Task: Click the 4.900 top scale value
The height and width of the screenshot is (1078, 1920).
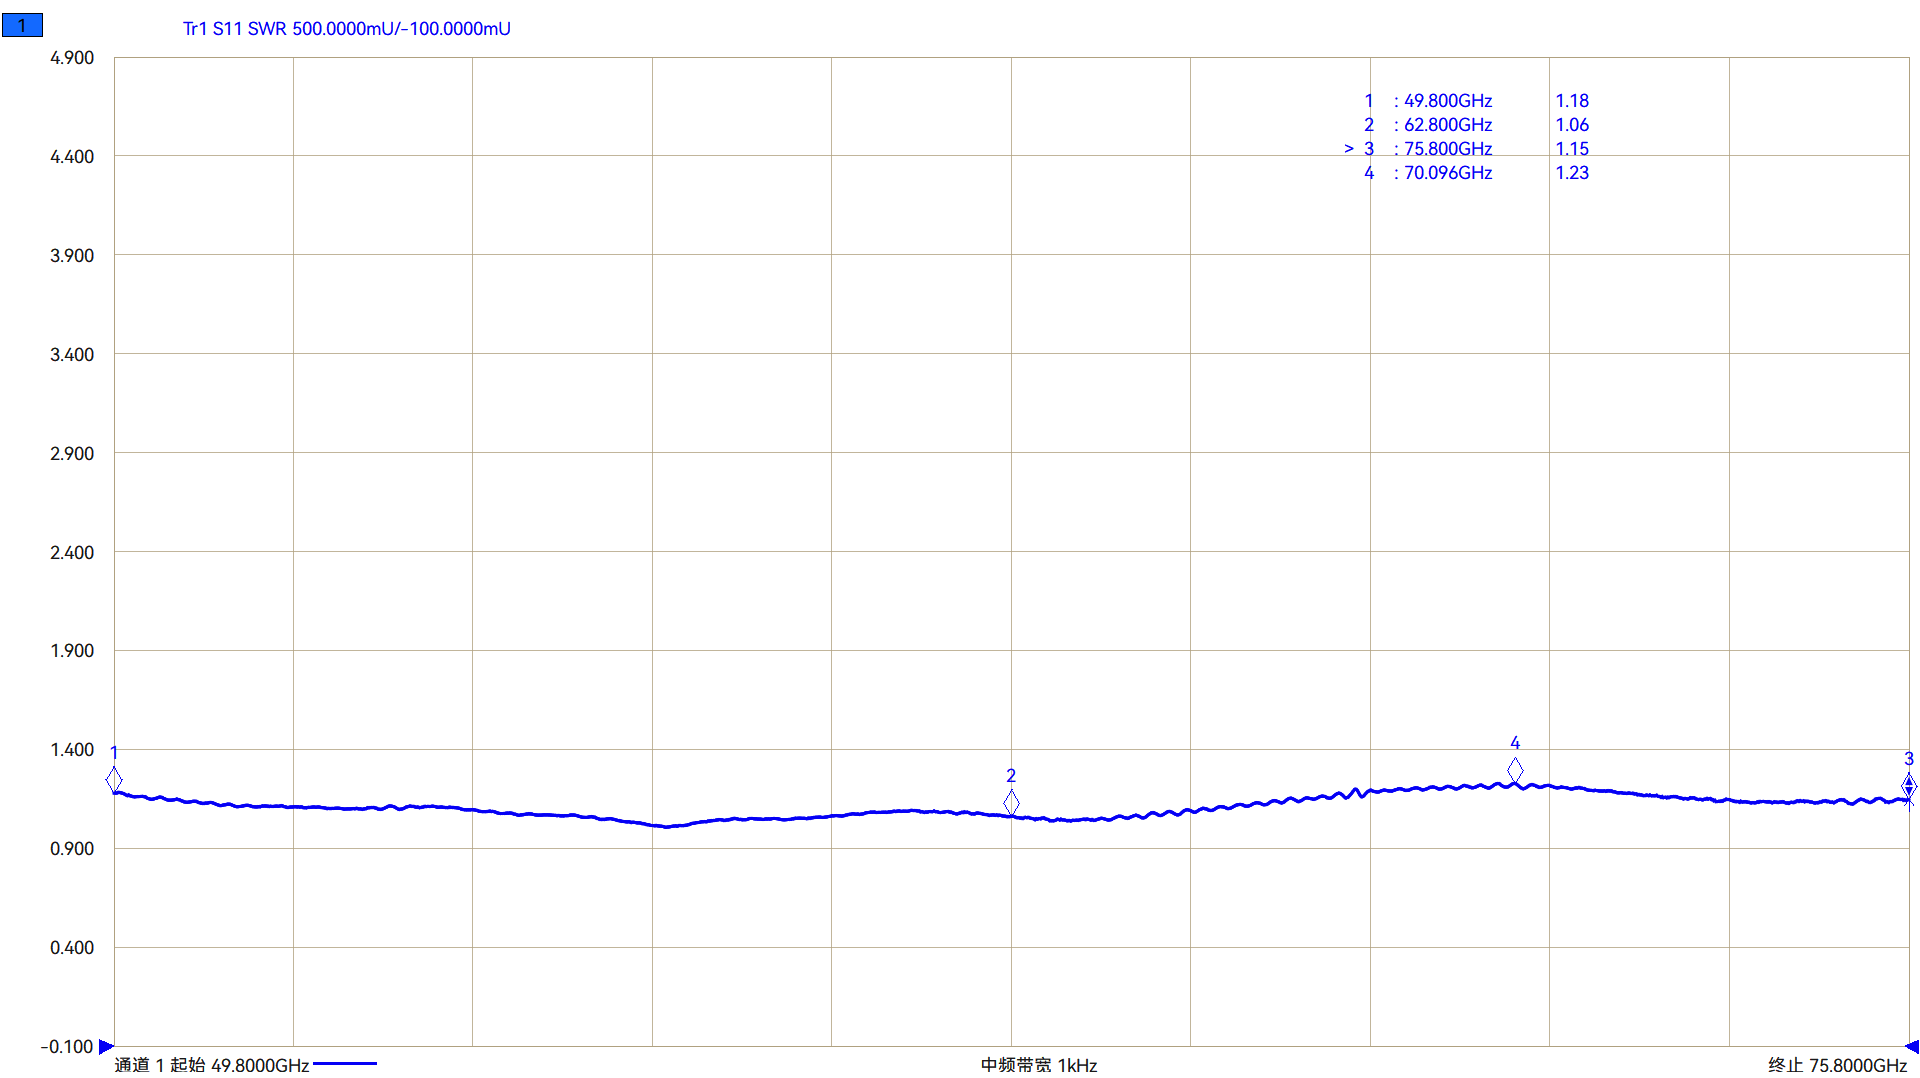Action: (x=72, y=58)
